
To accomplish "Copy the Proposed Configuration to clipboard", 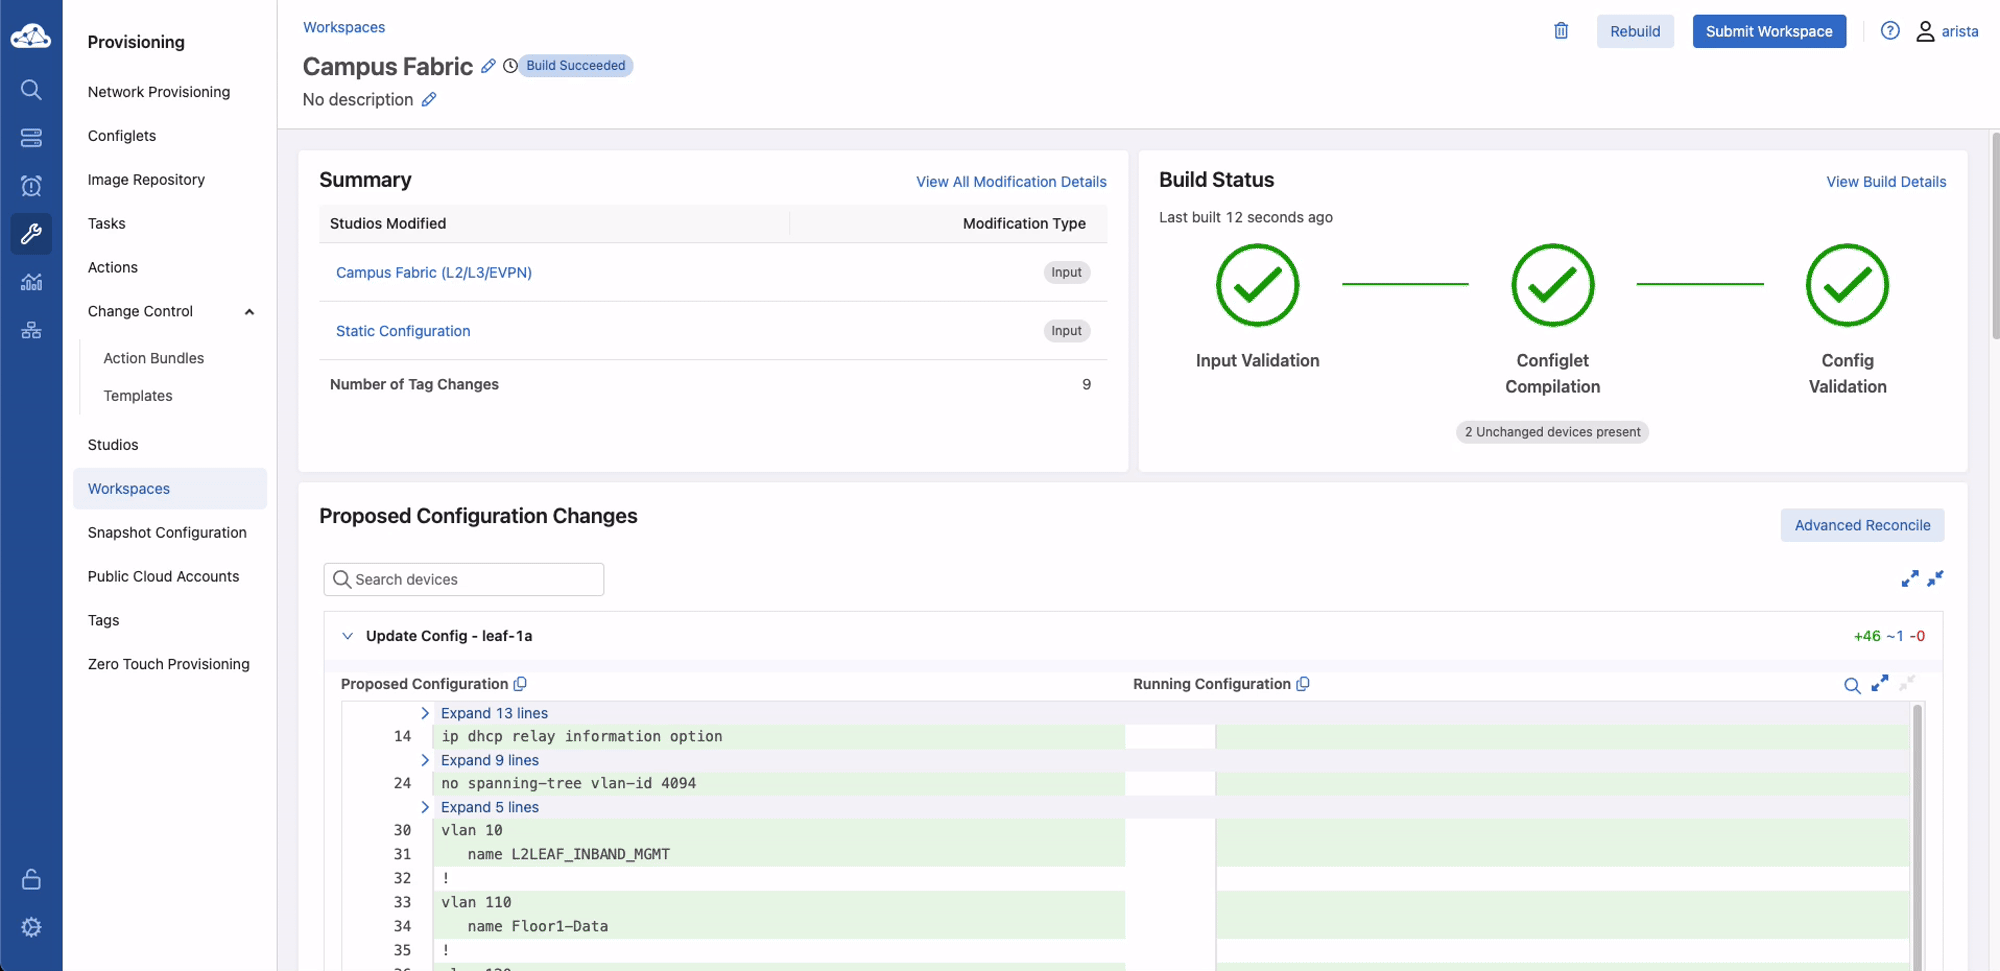I will point(520,684).
